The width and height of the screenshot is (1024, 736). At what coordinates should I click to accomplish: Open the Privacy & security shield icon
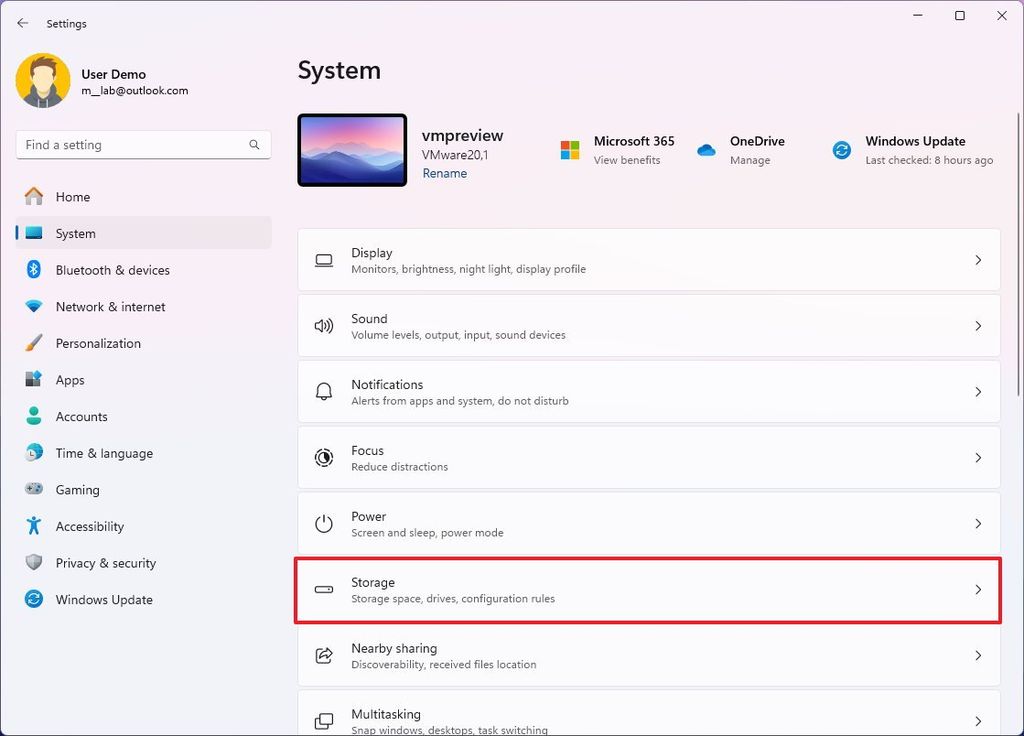point(31,563)
